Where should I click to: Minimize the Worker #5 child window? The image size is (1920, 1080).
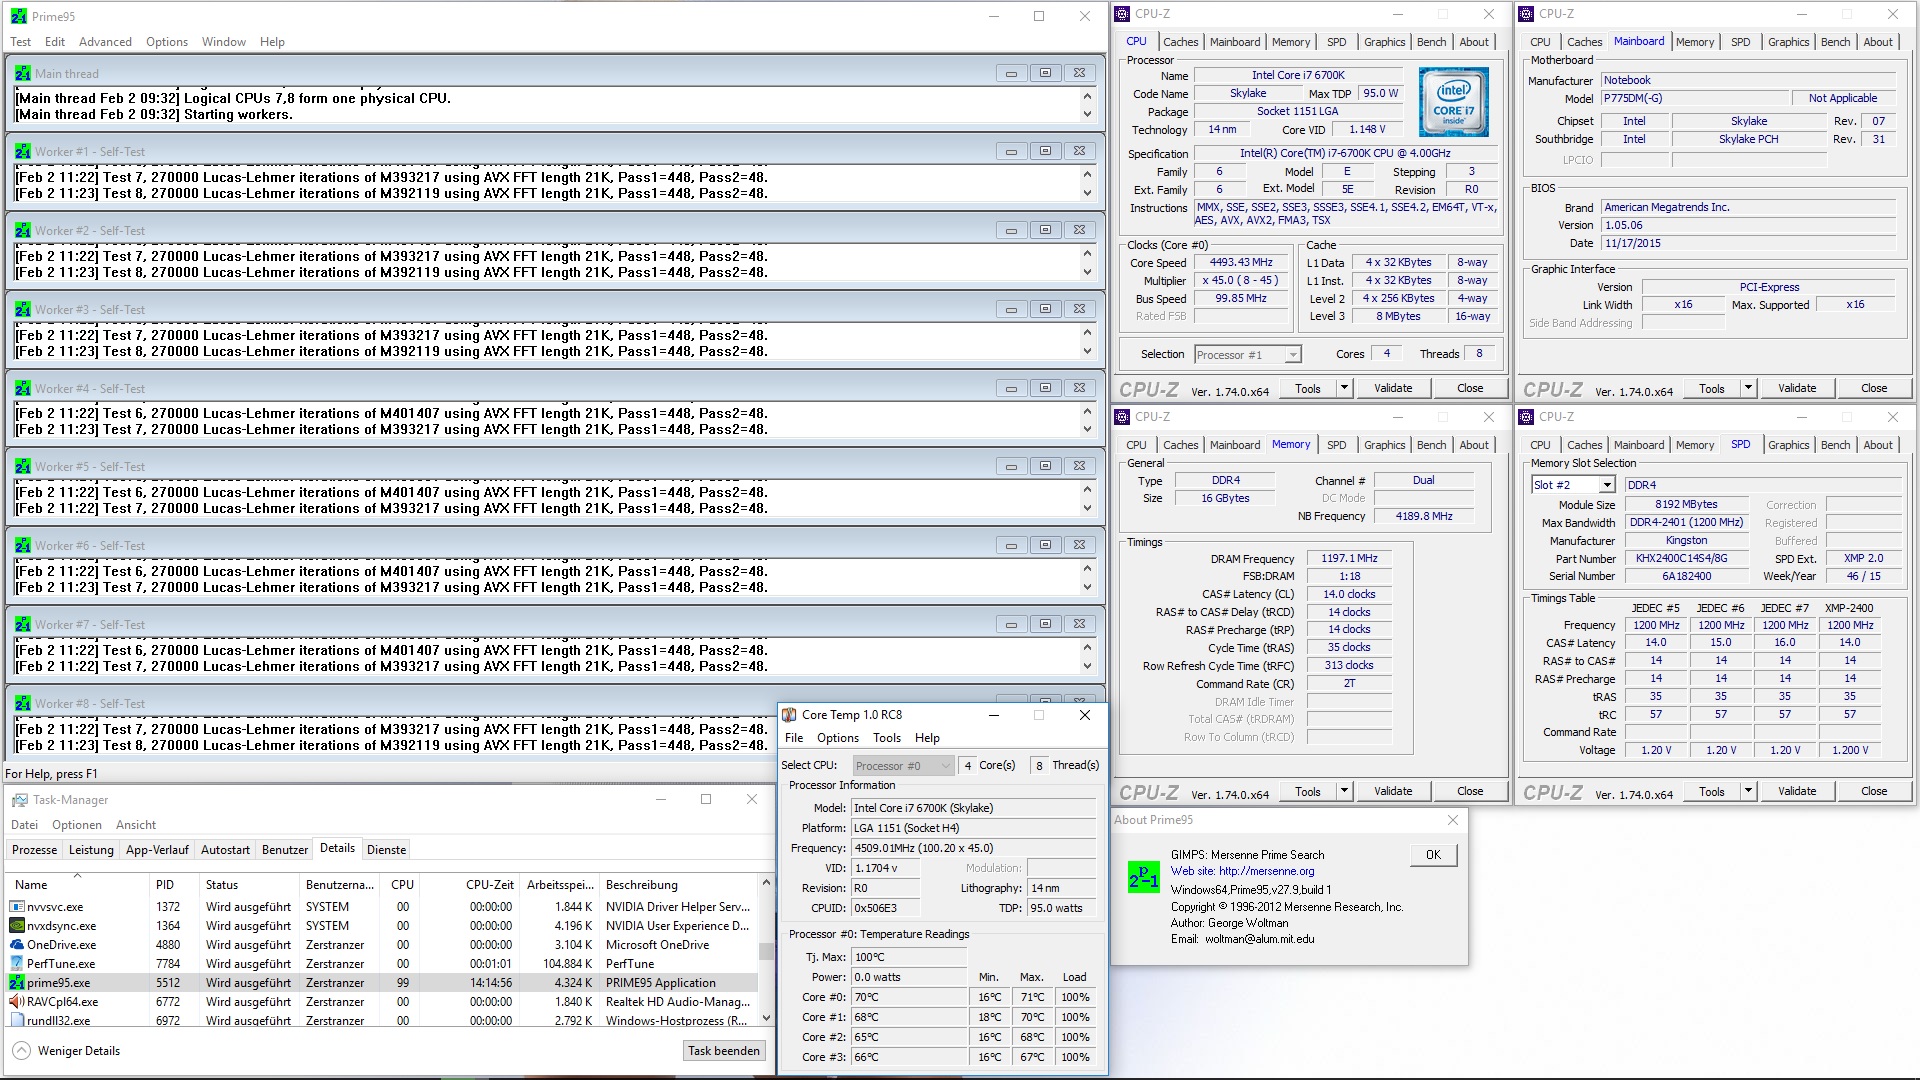1011,466
